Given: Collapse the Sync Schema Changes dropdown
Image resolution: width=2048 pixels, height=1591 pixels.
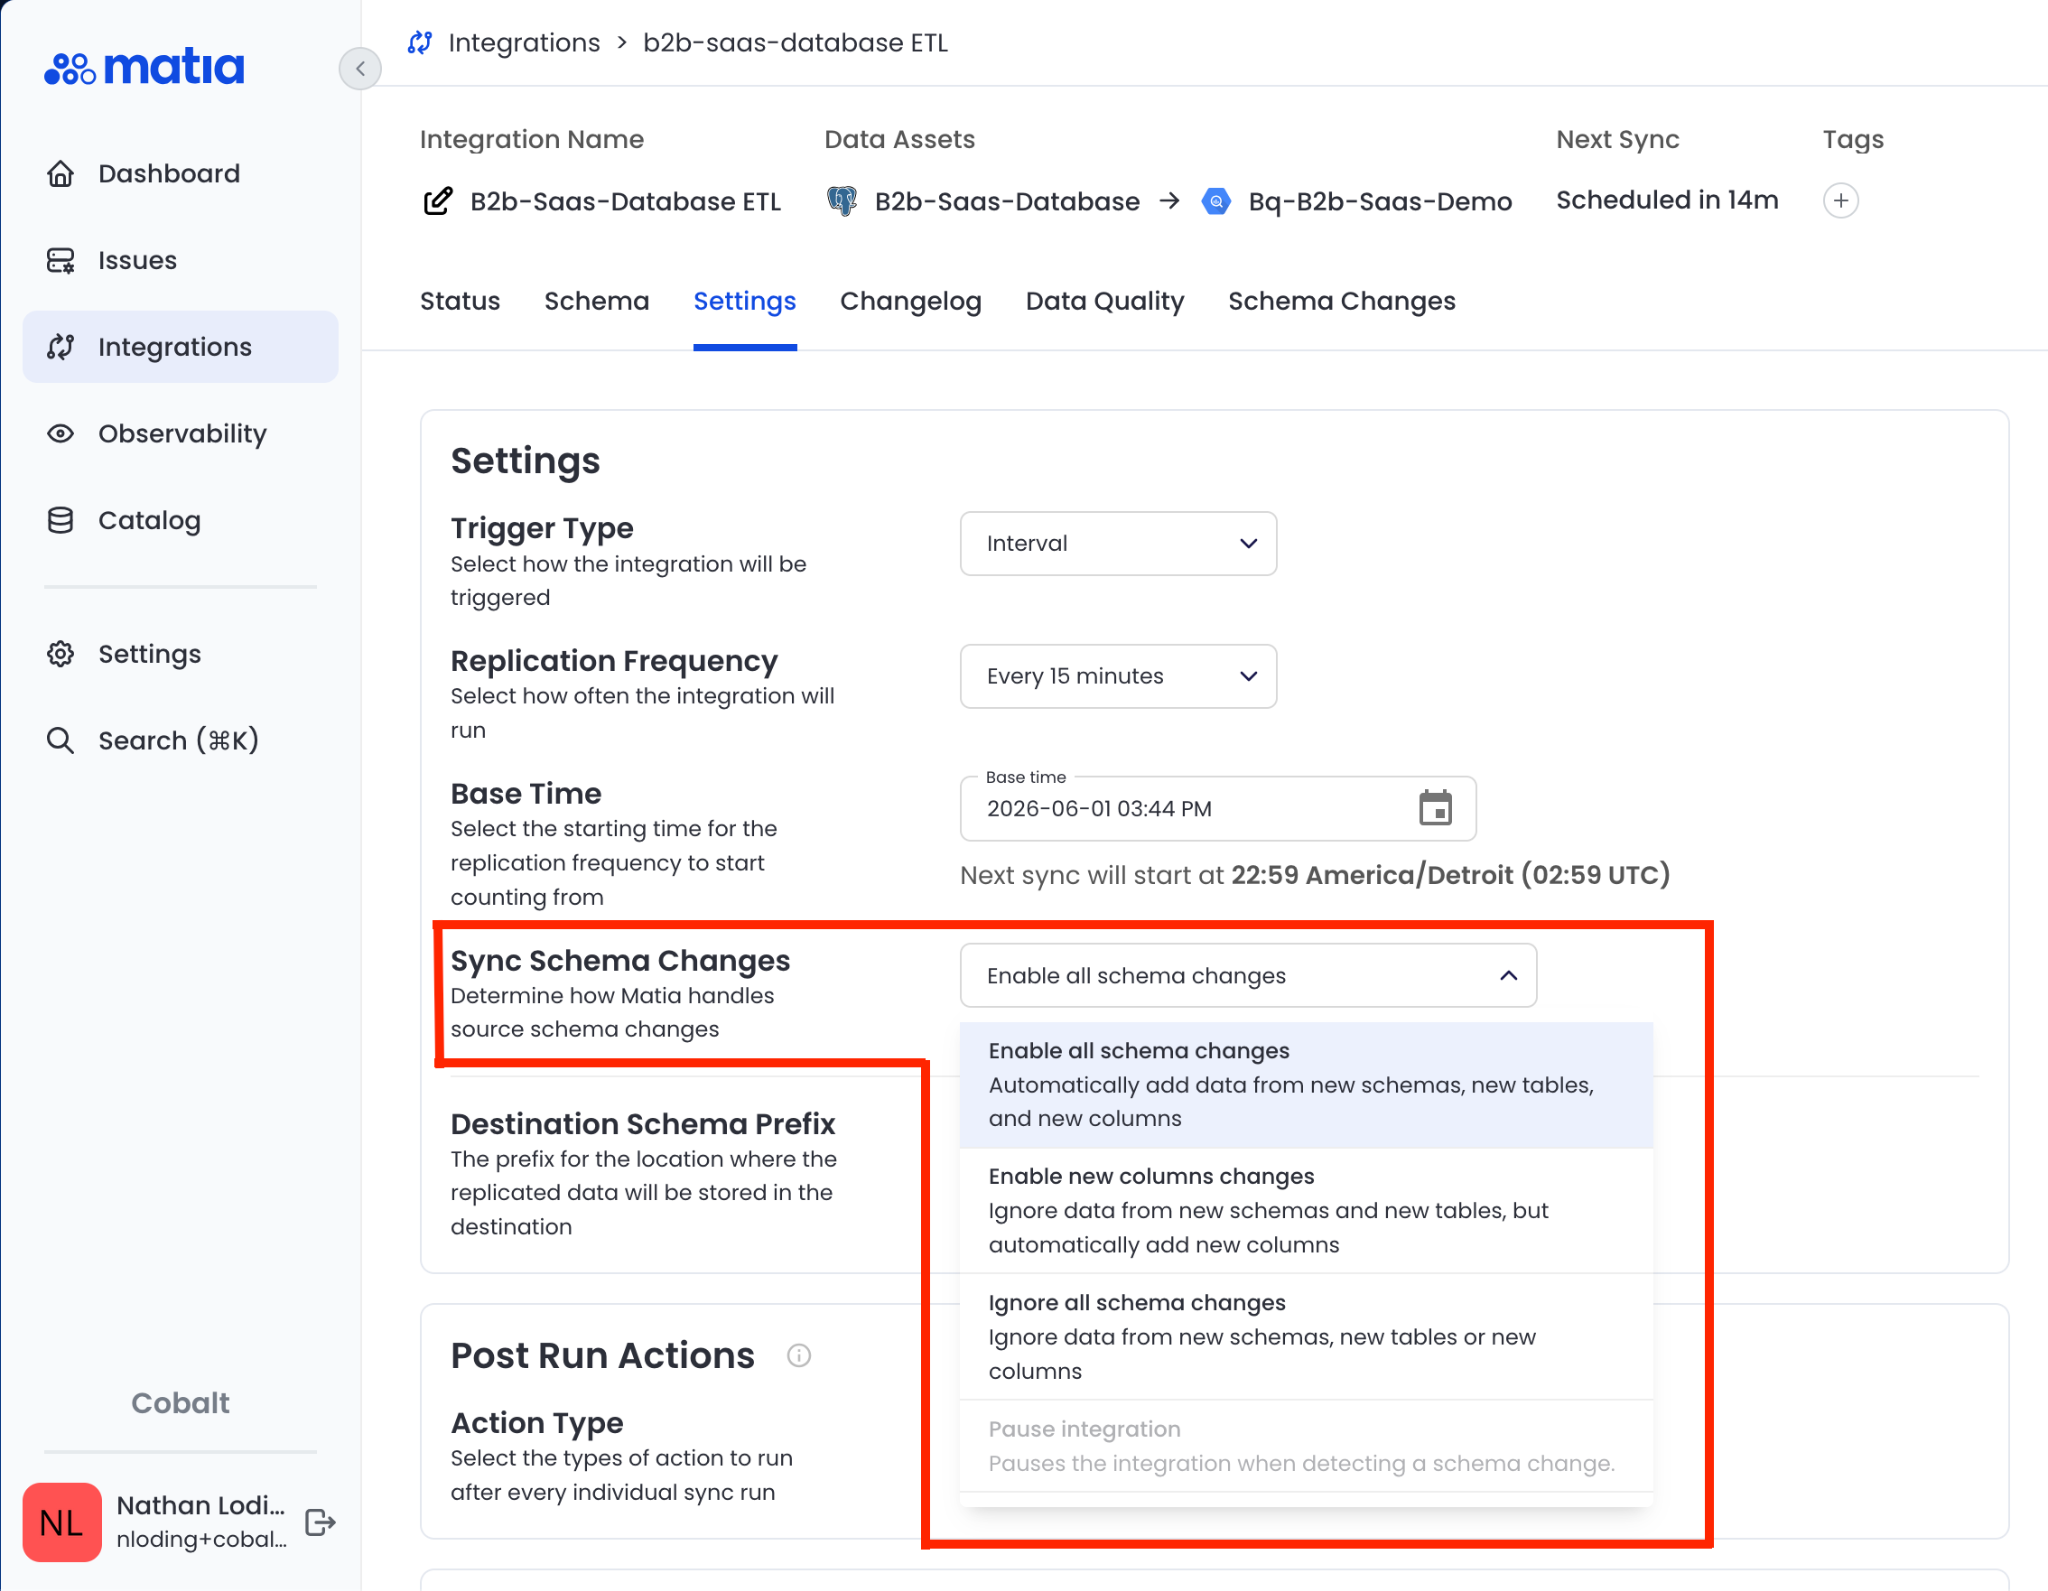Looking at the screenshot, I should coord(1248,976).
